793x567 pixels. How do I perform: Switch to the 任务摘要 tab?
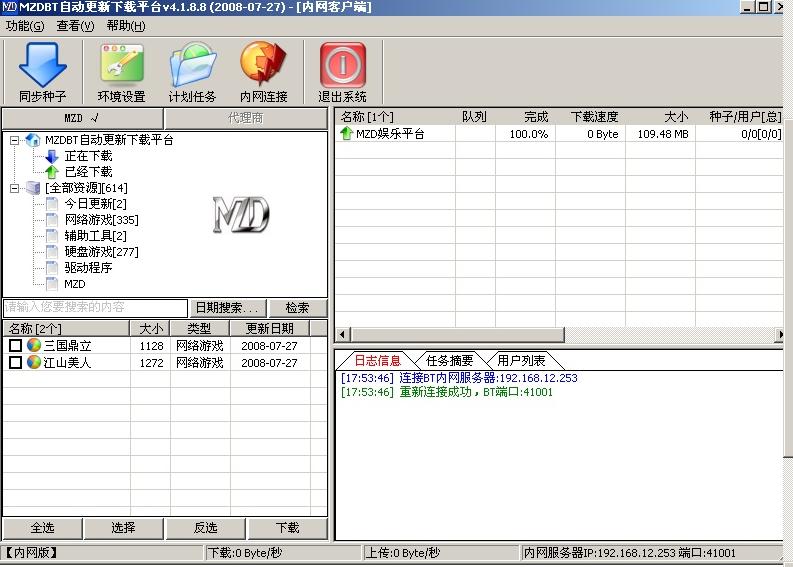[449, 361]
